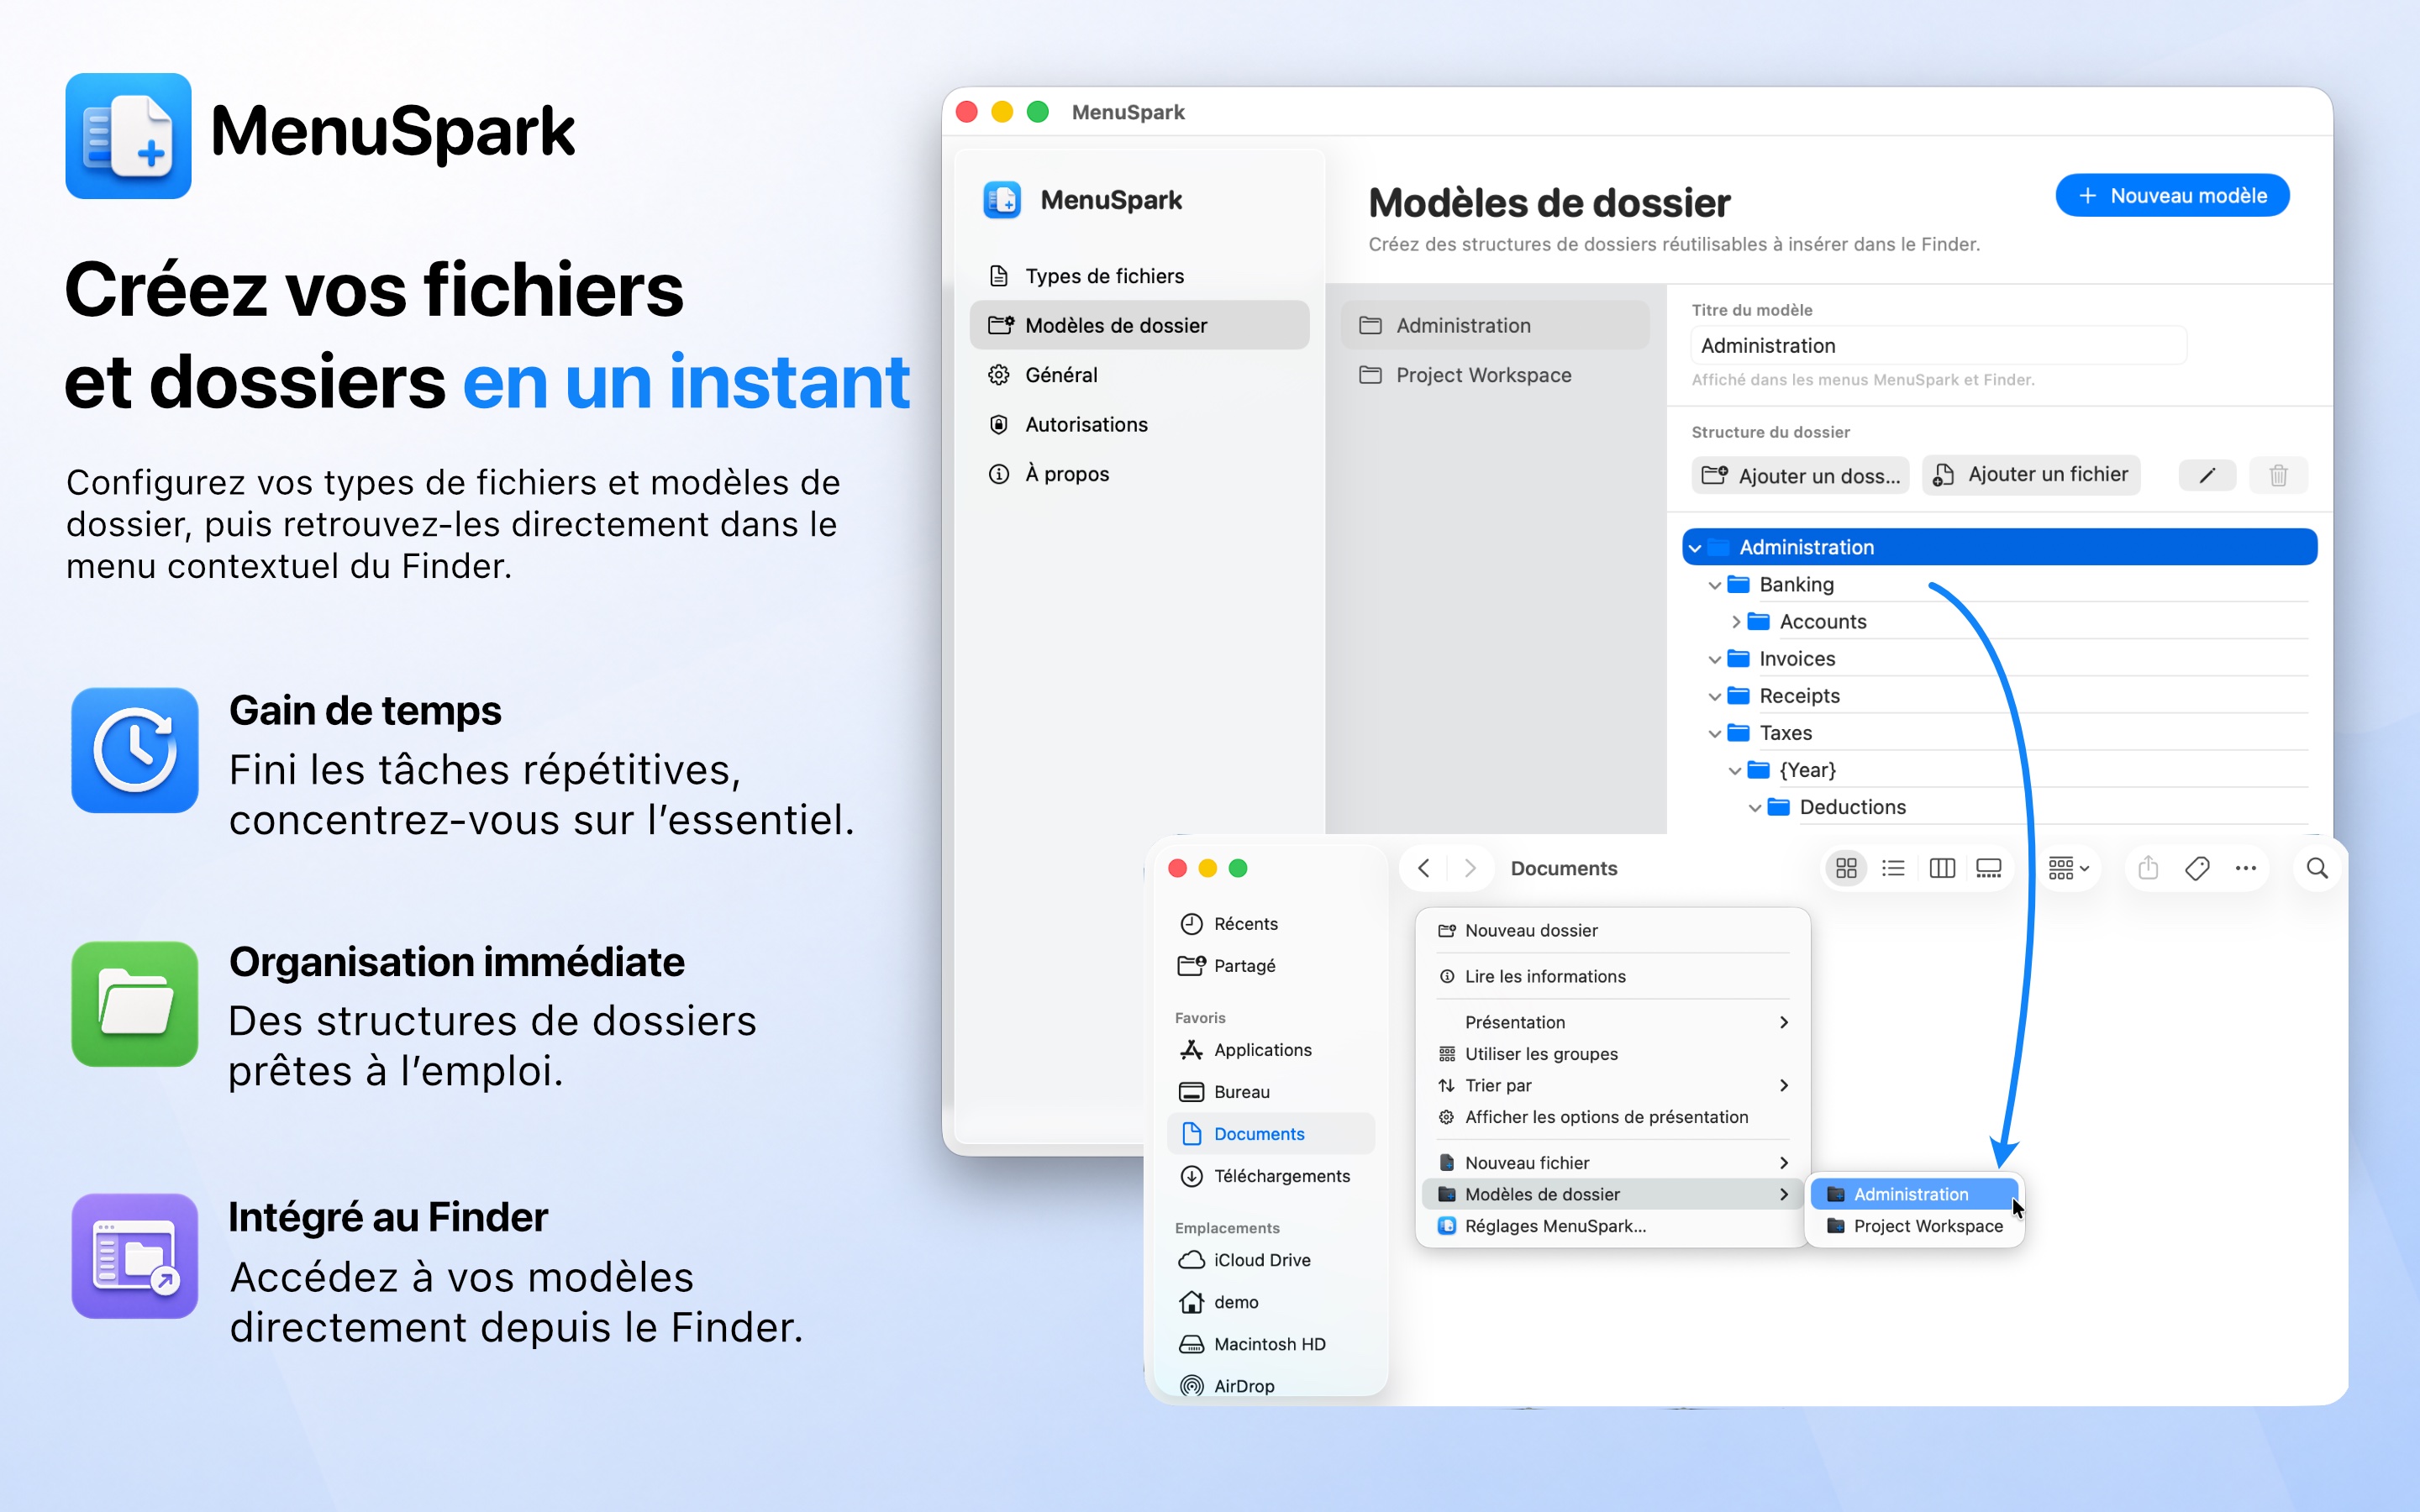Switch Finder to icon view
2420x1512 pixels.
pyautogui.click(x=1846, y=868)
